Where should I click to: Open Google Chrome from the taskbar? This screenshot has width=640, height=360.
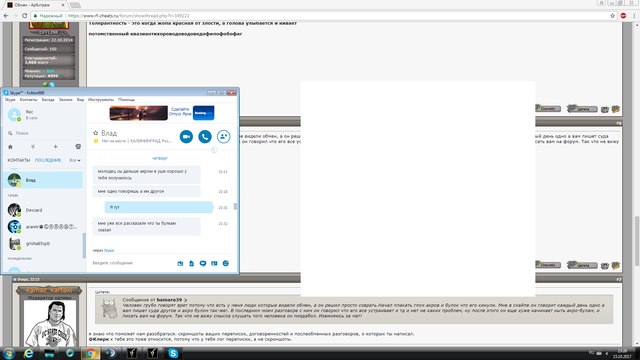pyautogui.click(x=91, y=353)
